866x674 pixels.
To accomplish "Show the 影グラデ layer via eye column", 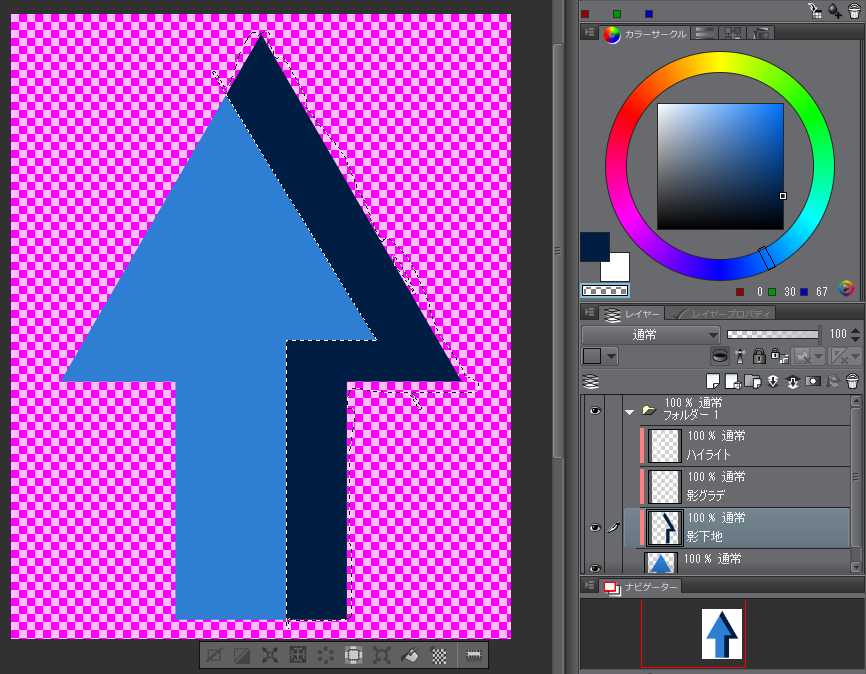I will [595, 487].
